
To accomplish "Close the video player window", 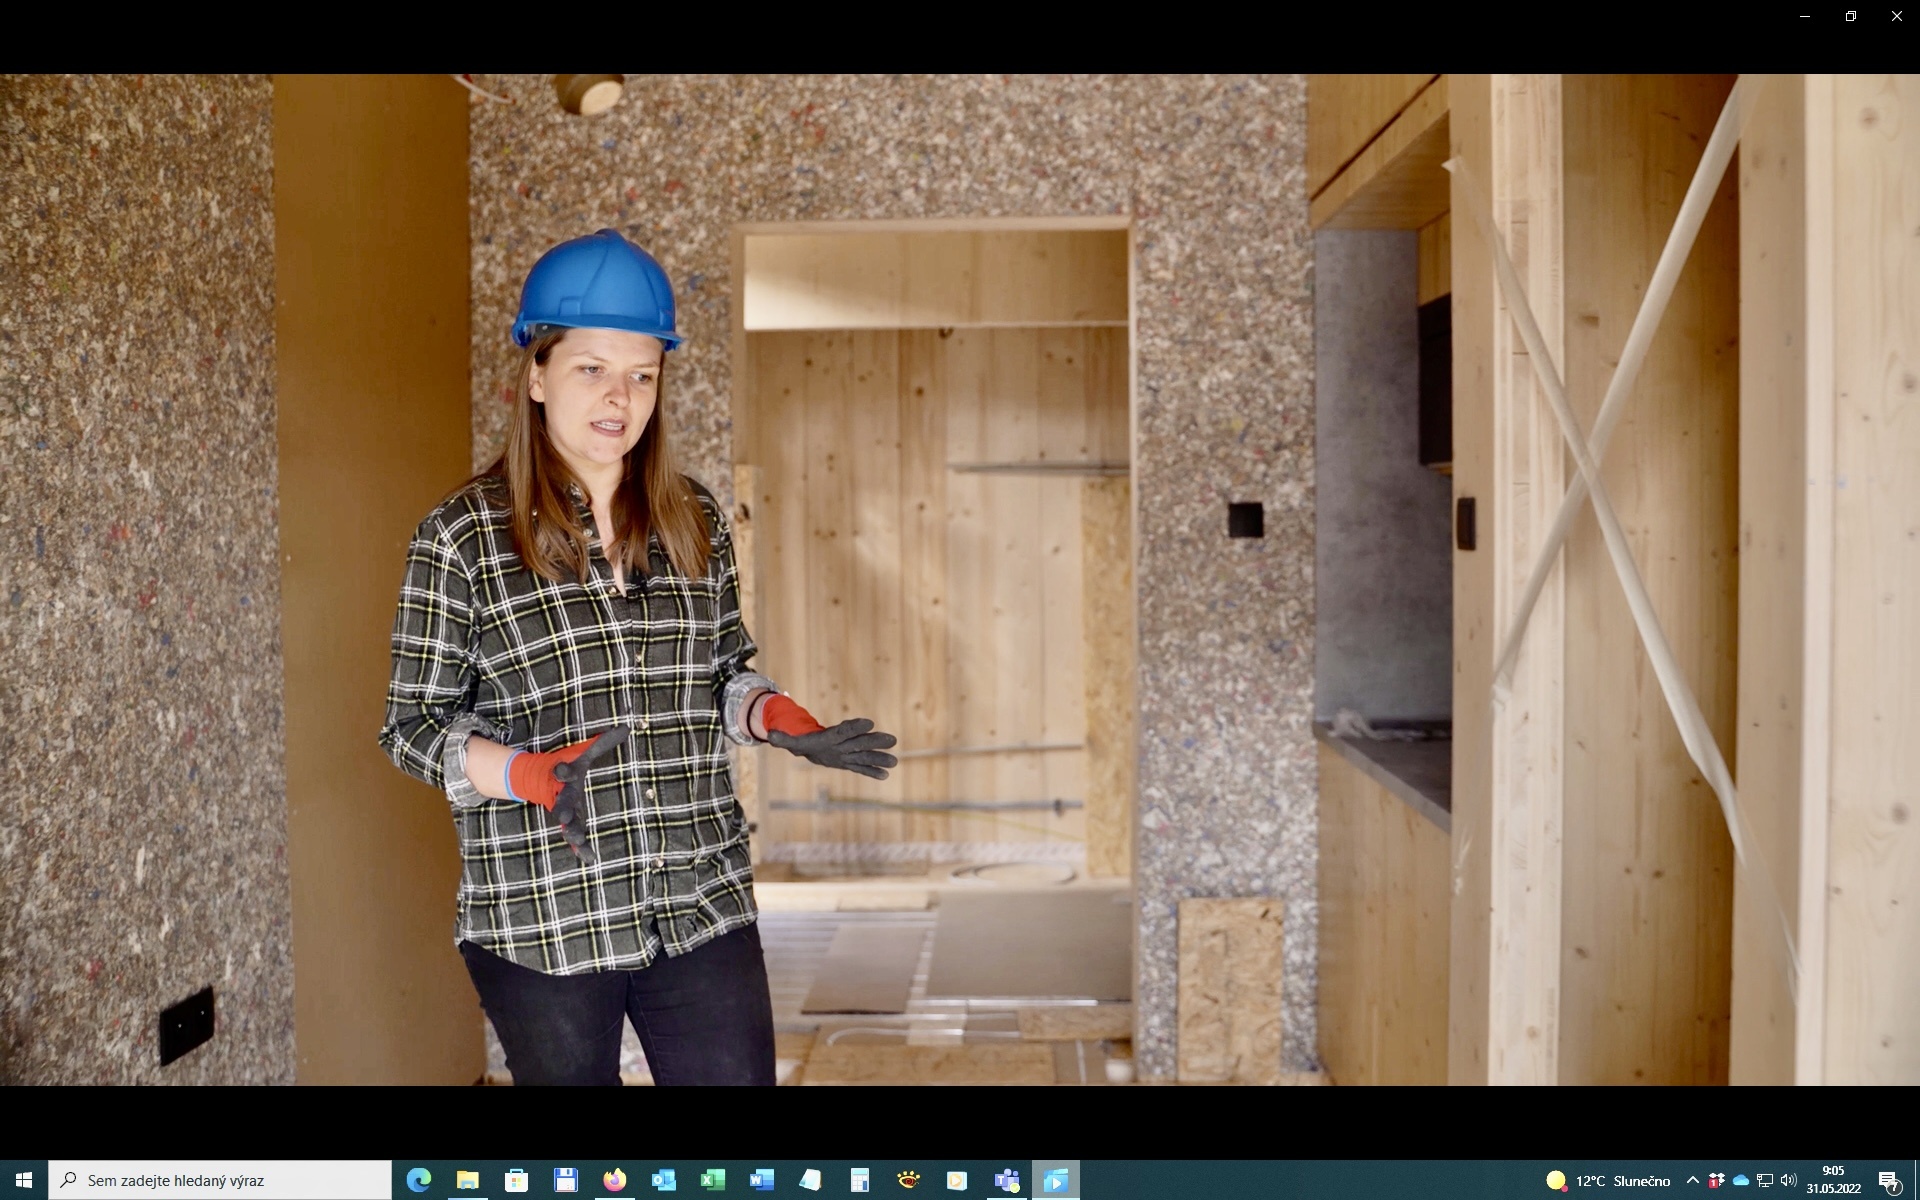I will pyautogui.click(x=1897, y=16).
